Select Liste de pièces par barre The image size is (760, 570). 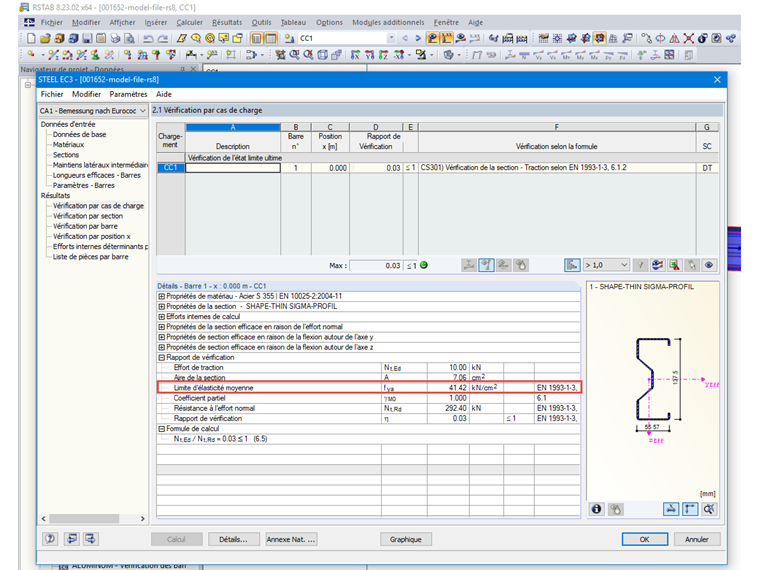pos(91,256)
